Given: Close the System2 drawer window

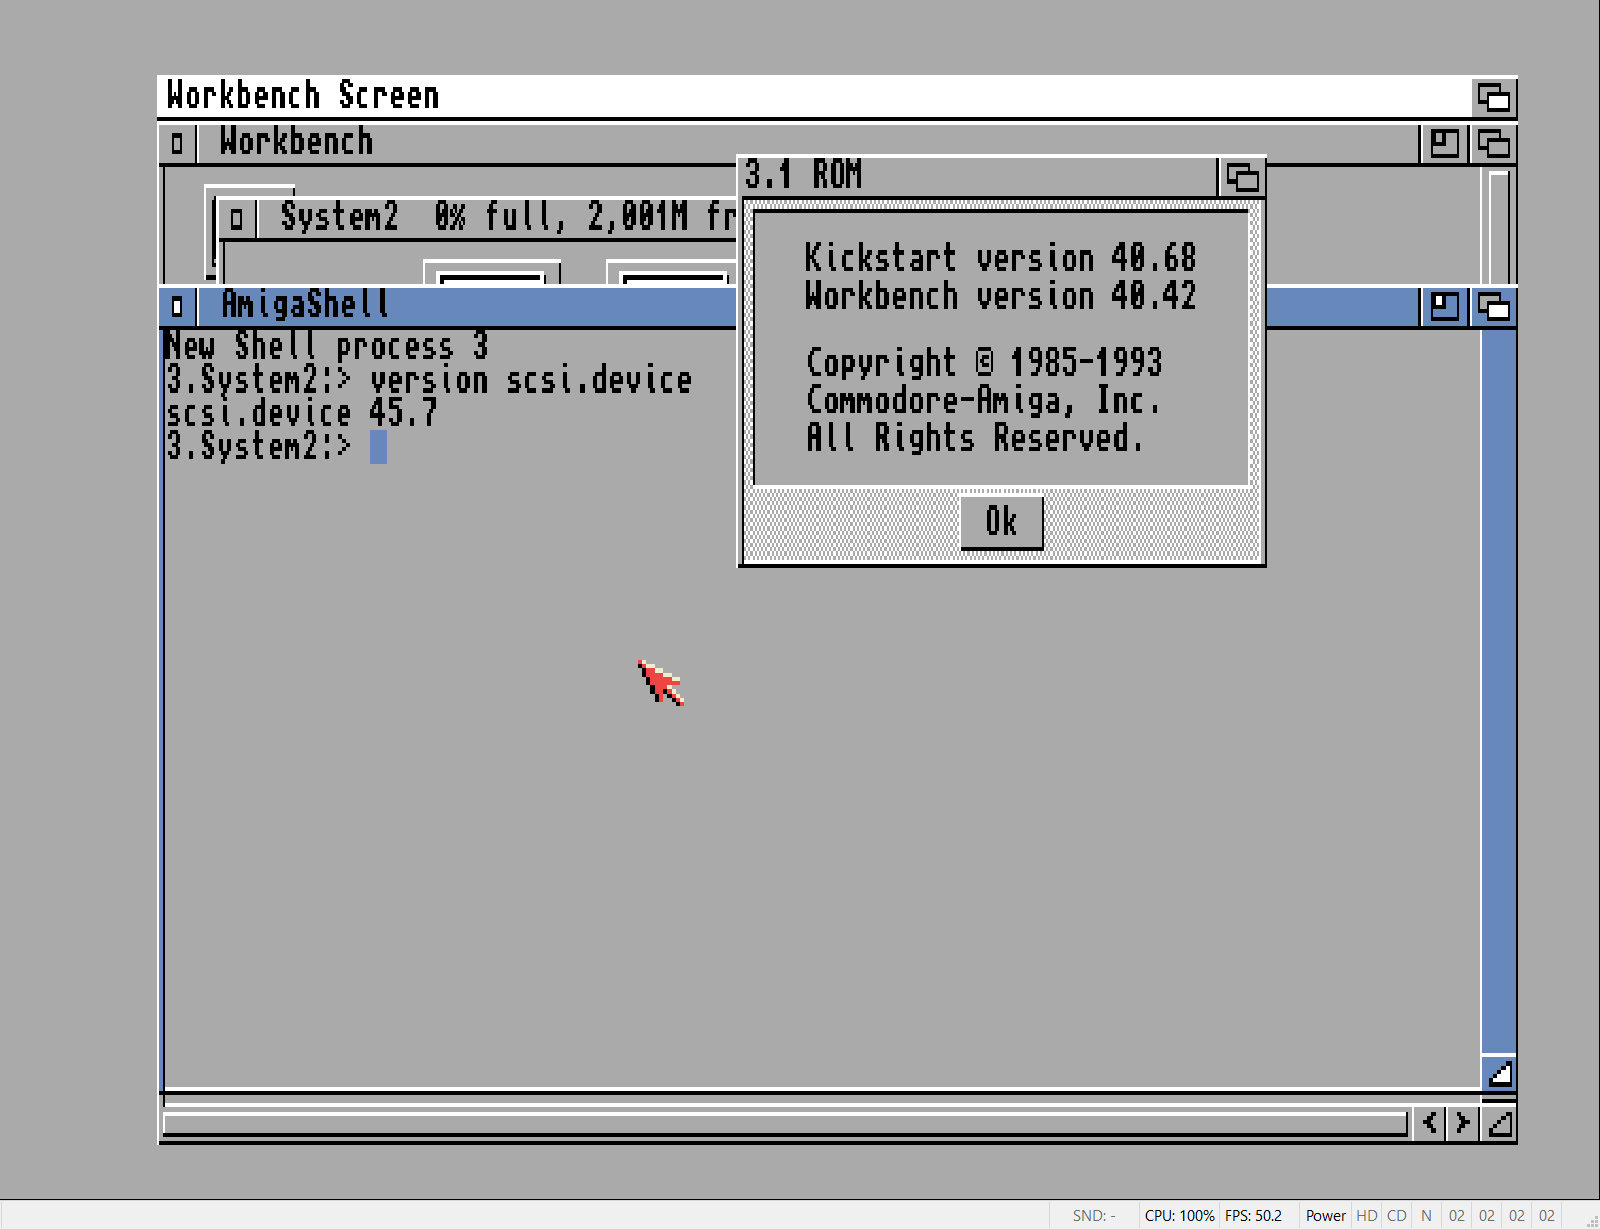Looking at the screenshot, I should tap(236, 218).
